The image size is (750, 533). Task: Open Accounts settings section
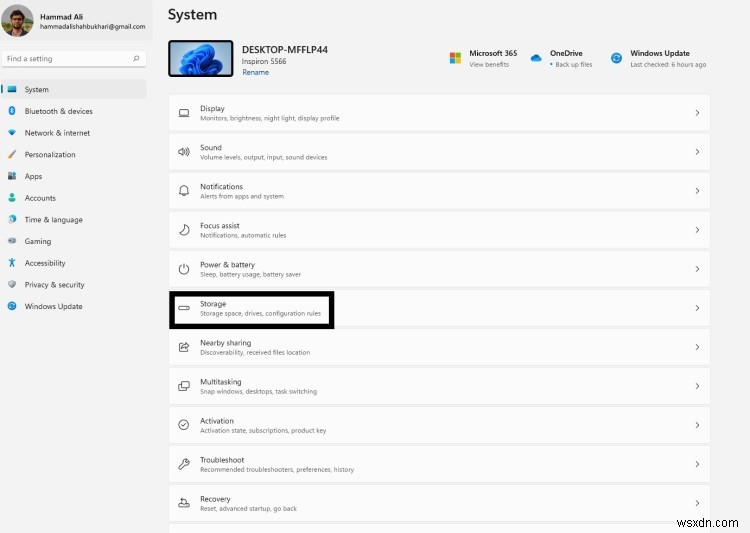click(x=74, y=198)
